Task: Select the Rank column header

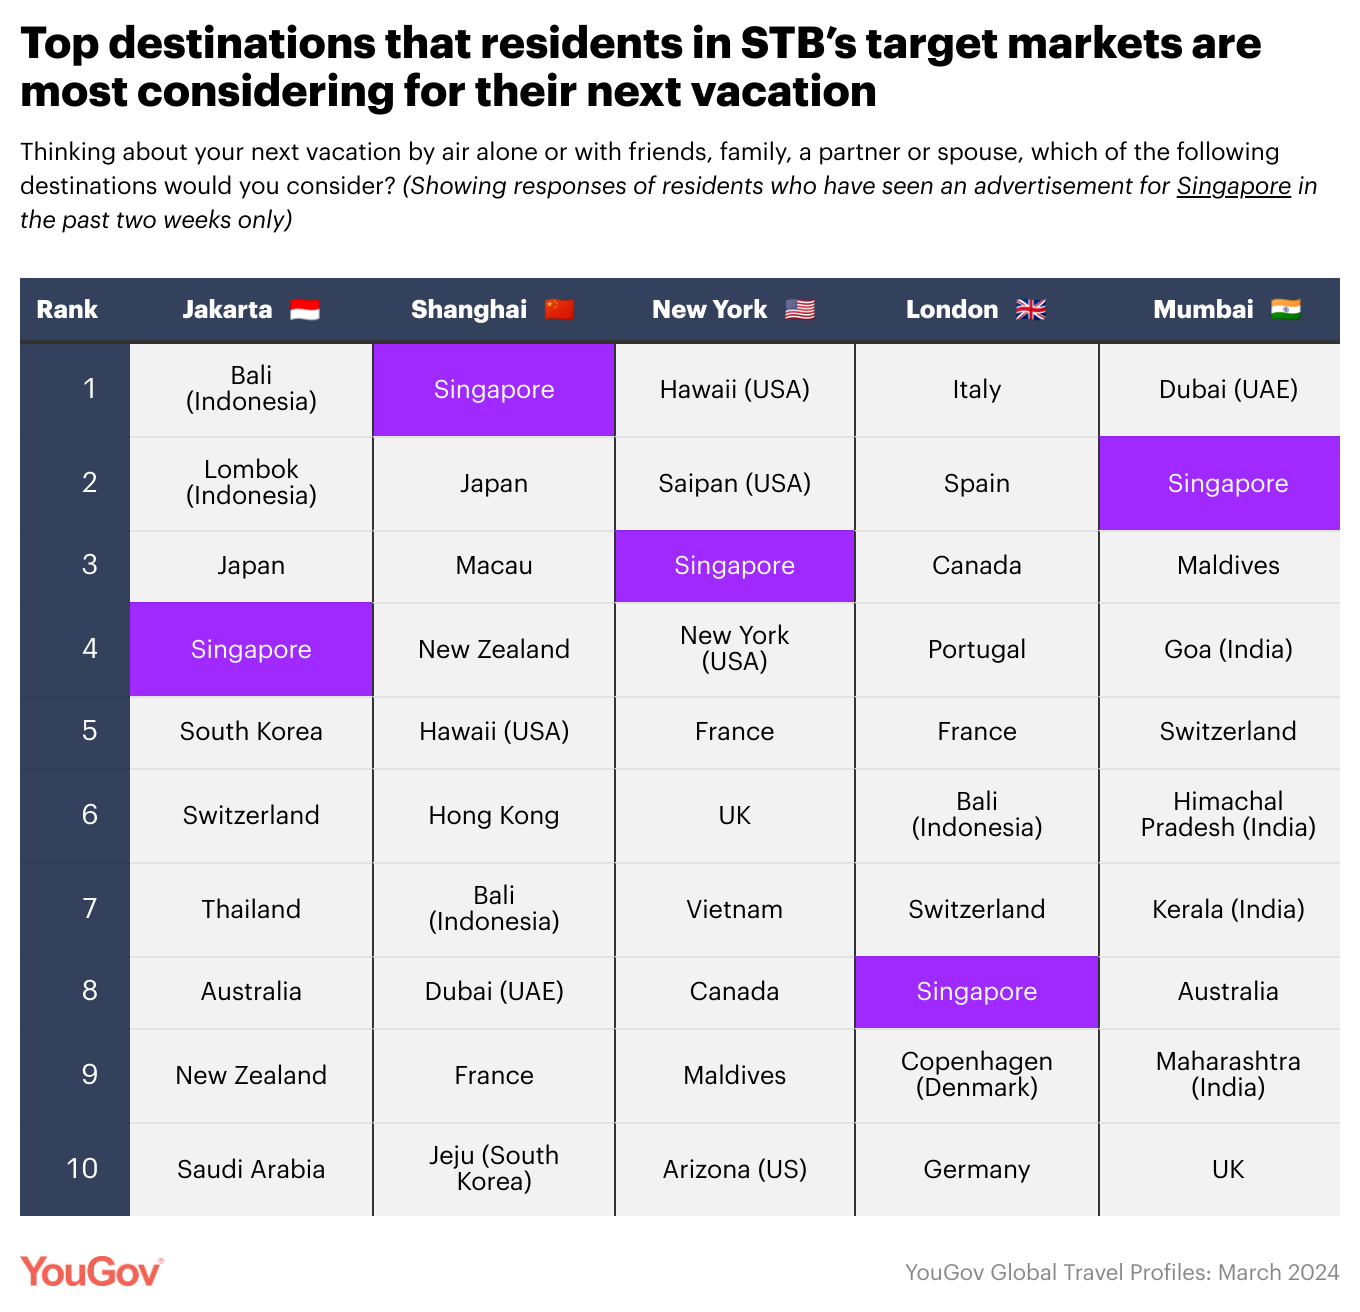Action: coord(67,310)
